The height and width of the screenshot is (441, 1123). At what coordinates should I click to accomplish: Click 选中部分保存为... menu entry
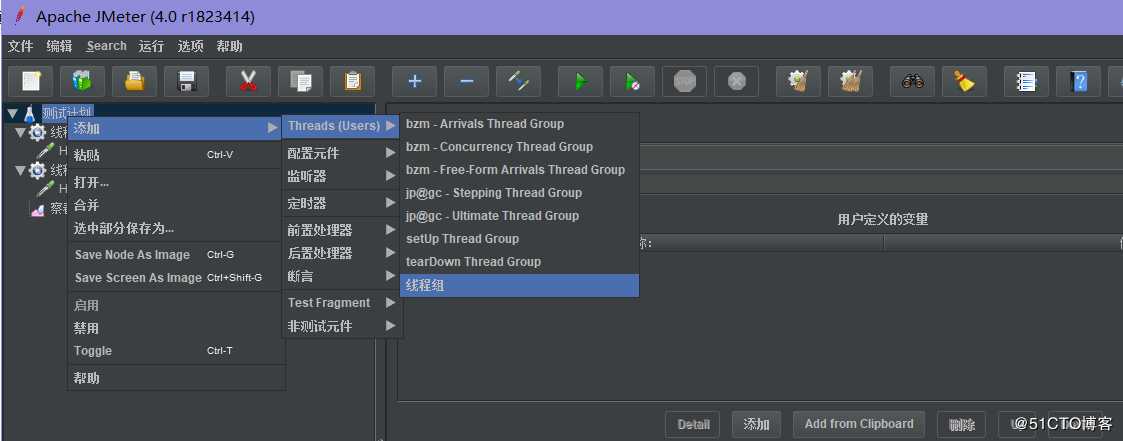tap(176, 228)
